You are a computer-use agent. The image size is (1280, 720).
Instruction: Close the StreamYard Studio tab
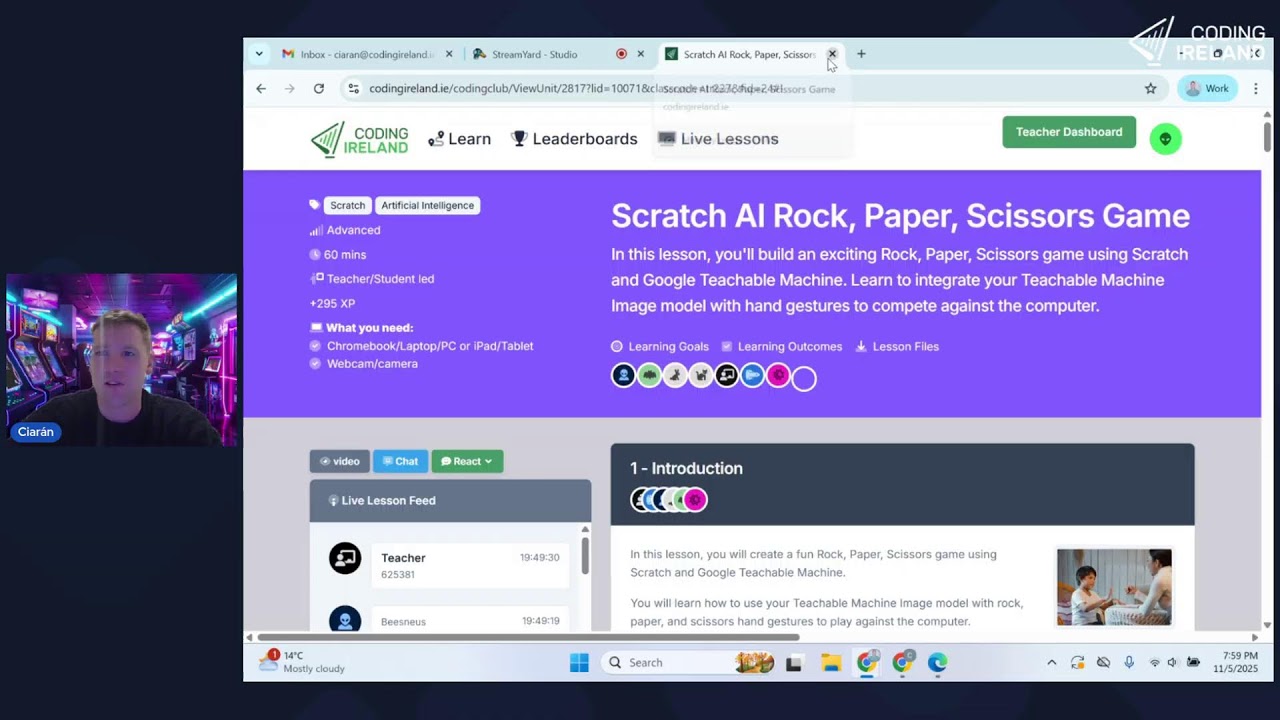[641, 54]
